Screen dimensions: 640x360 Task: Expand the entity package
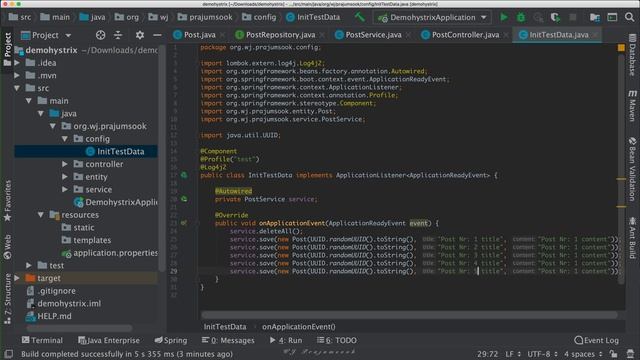(64, 177)
